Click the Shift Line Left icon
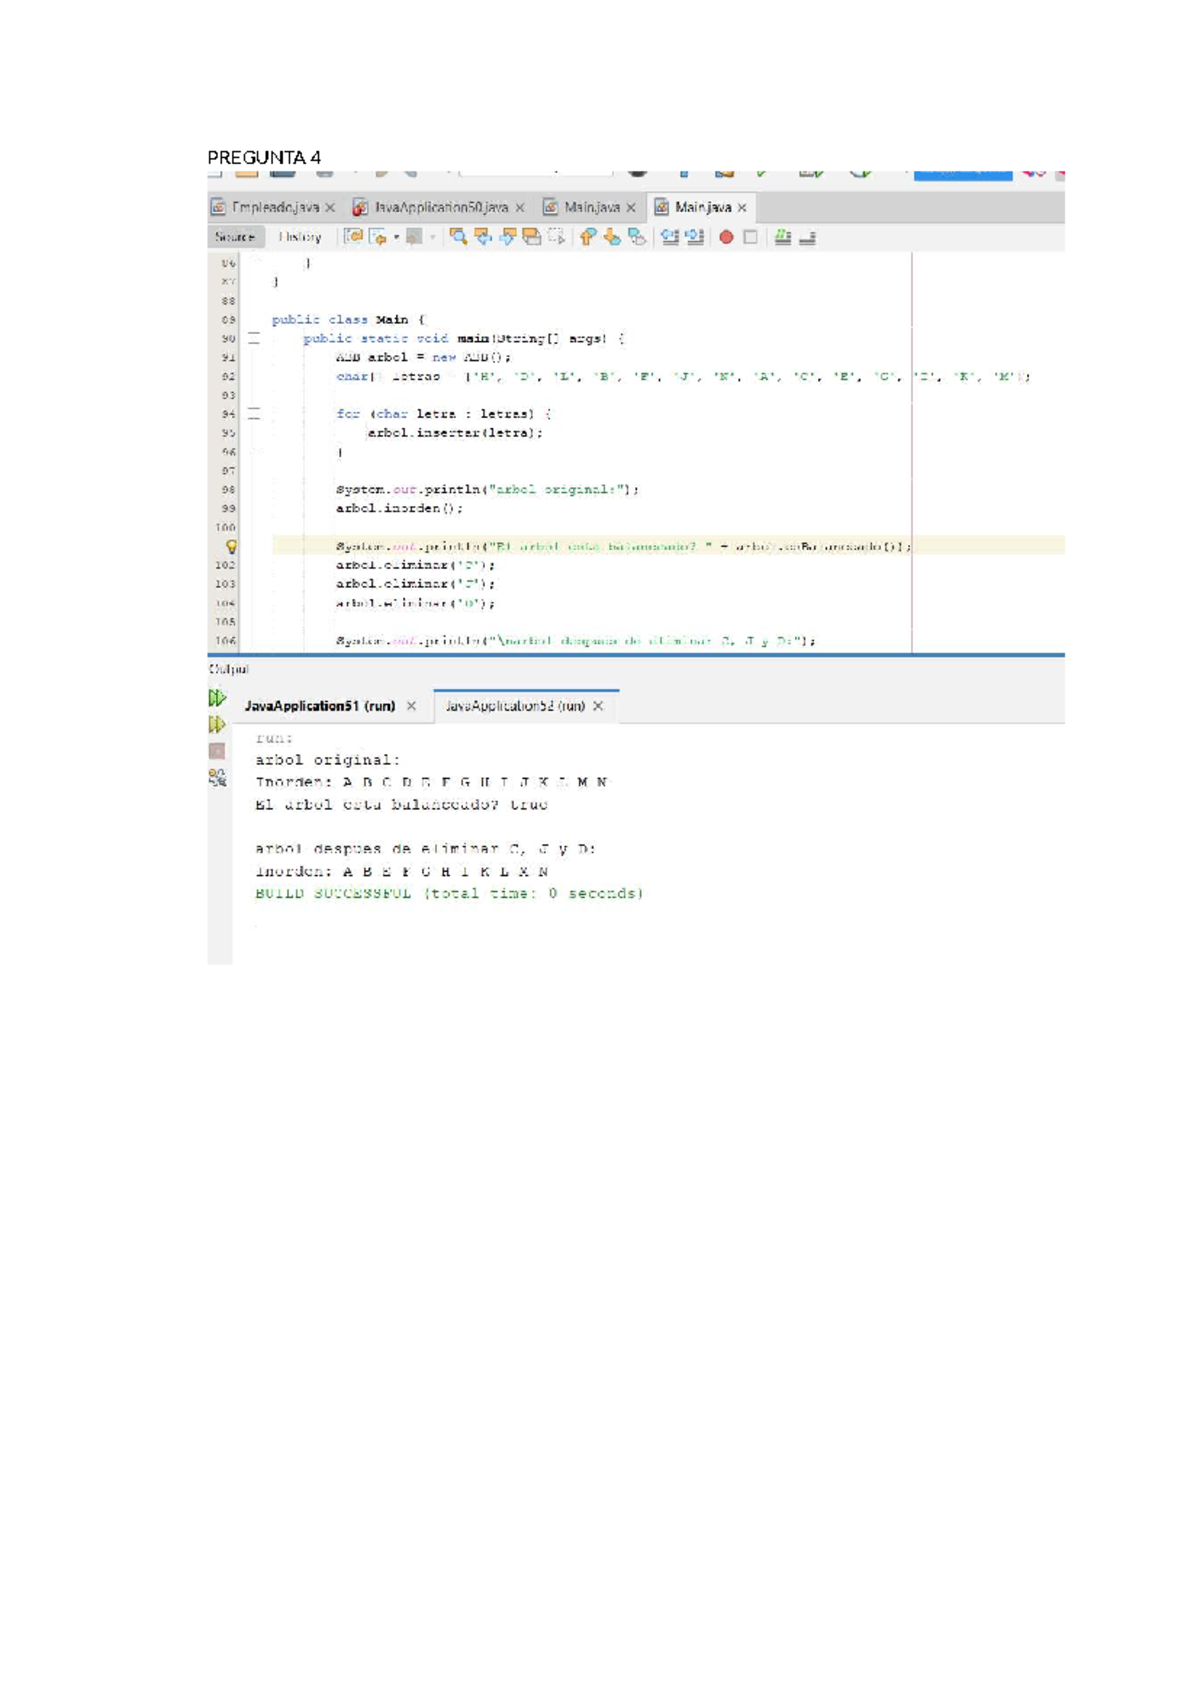Image resolution: width=1200 pixels, height=1696 pixels. (x=669, y=237)
